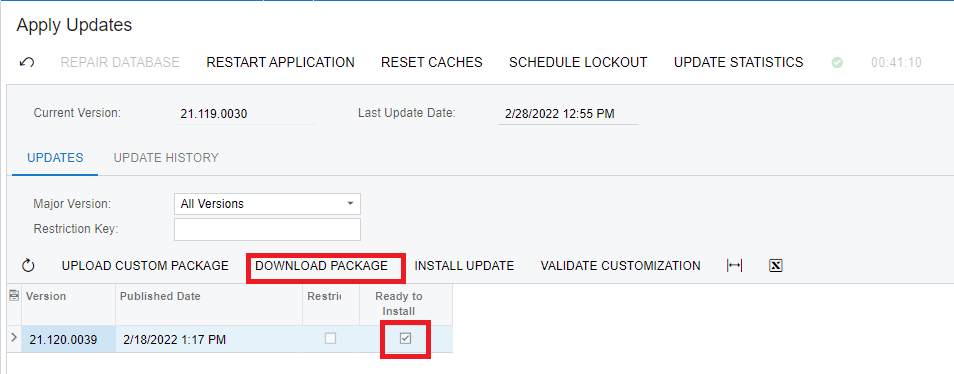
Task: Click Upload Custom Package
Action: click(145, 266)
